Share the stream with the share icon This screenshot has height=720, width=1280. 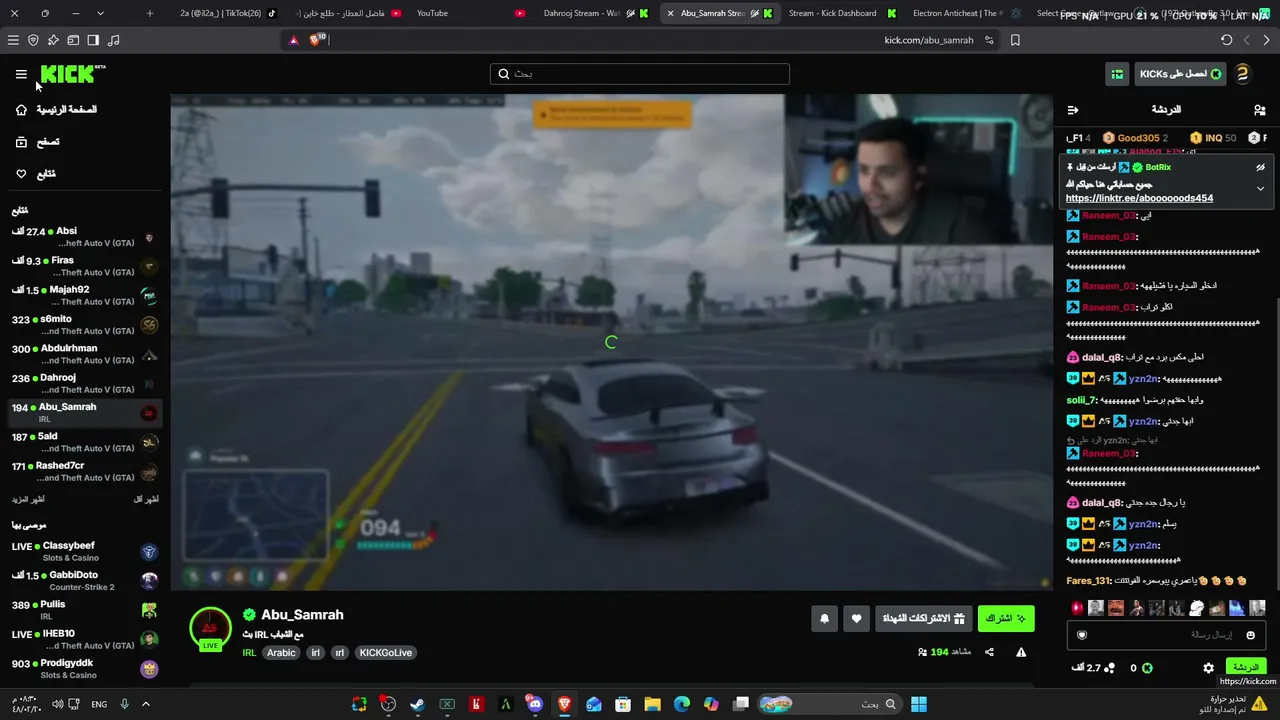[989, 652]
